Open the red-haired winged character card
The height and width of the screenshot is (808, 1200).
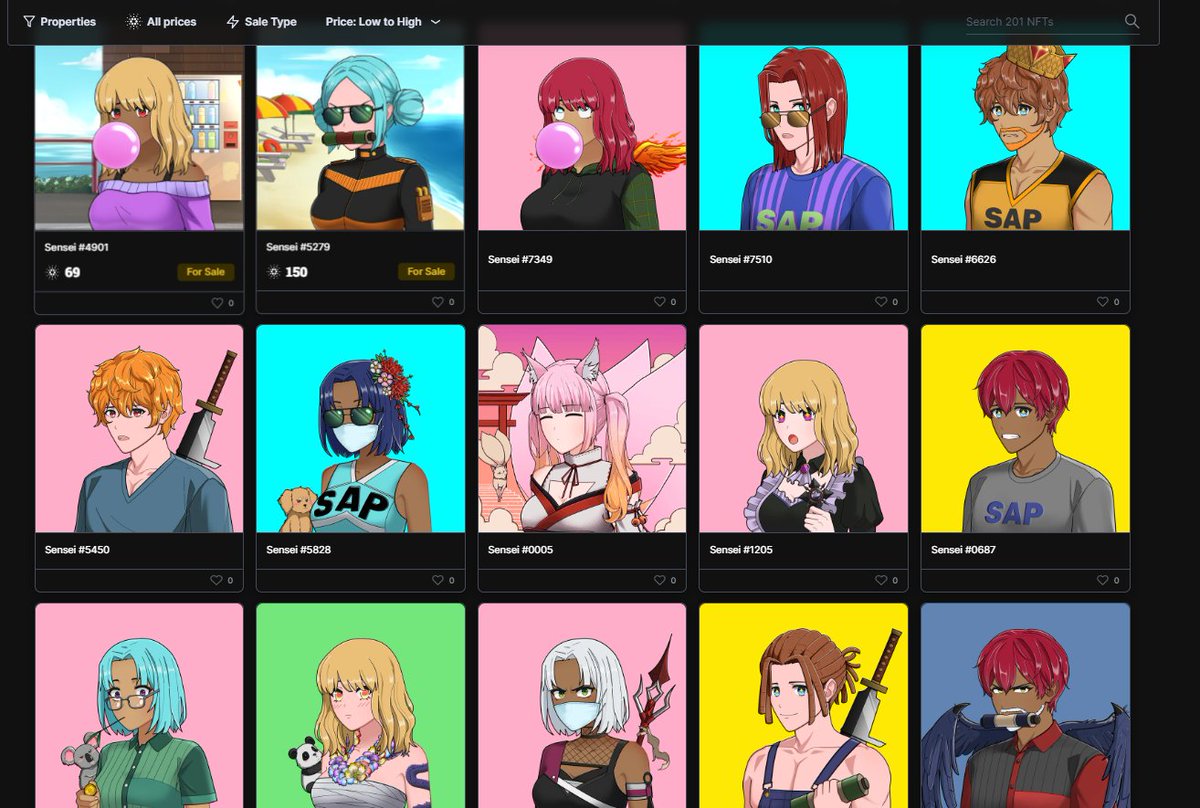(1025, 705)
